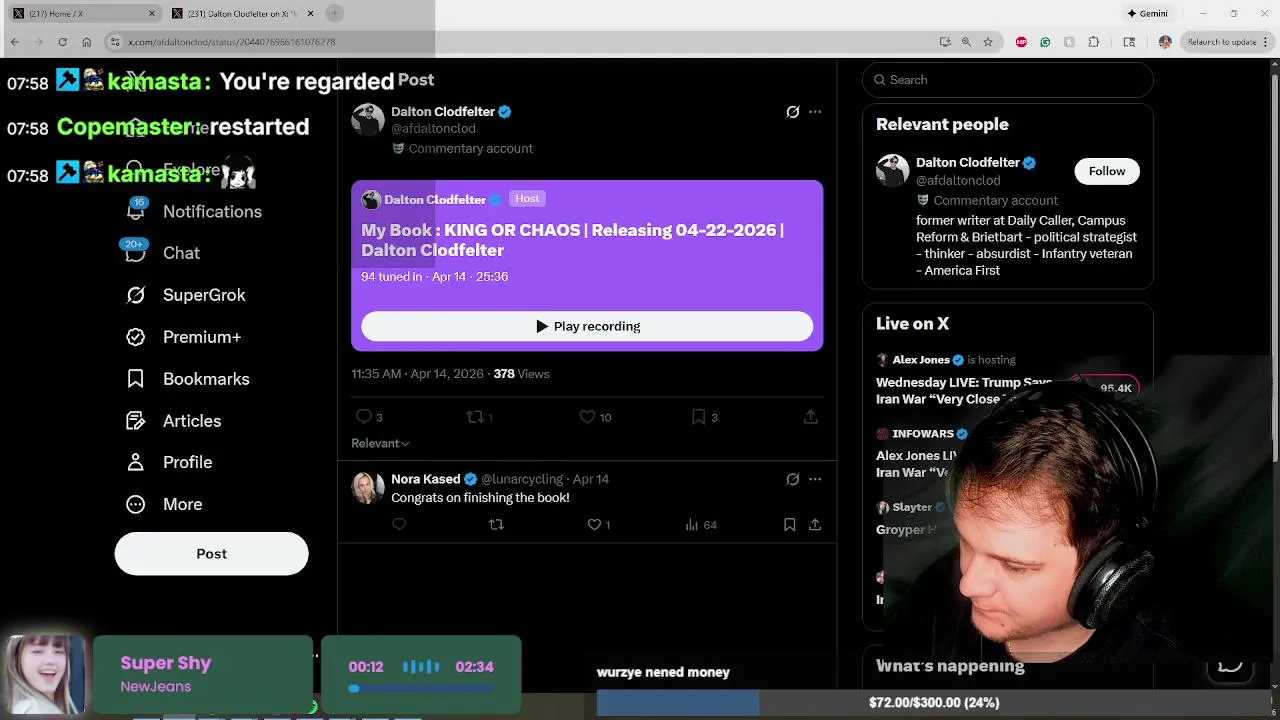Viewport: 1280px width, 720px height.
Task: Click the reply icon with 3 replies
Action: click(364, 416)
